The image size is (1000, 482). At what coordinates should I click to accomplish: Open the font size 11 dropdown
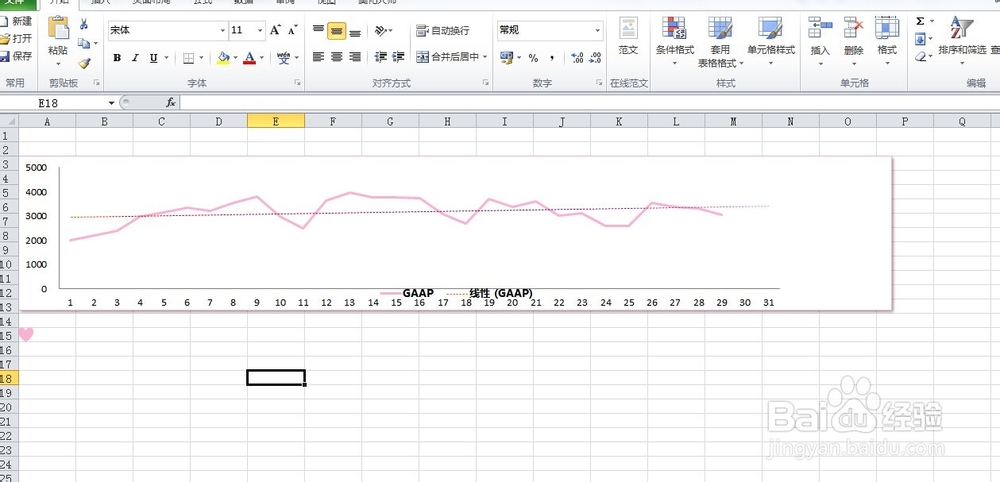coord(261,30)
